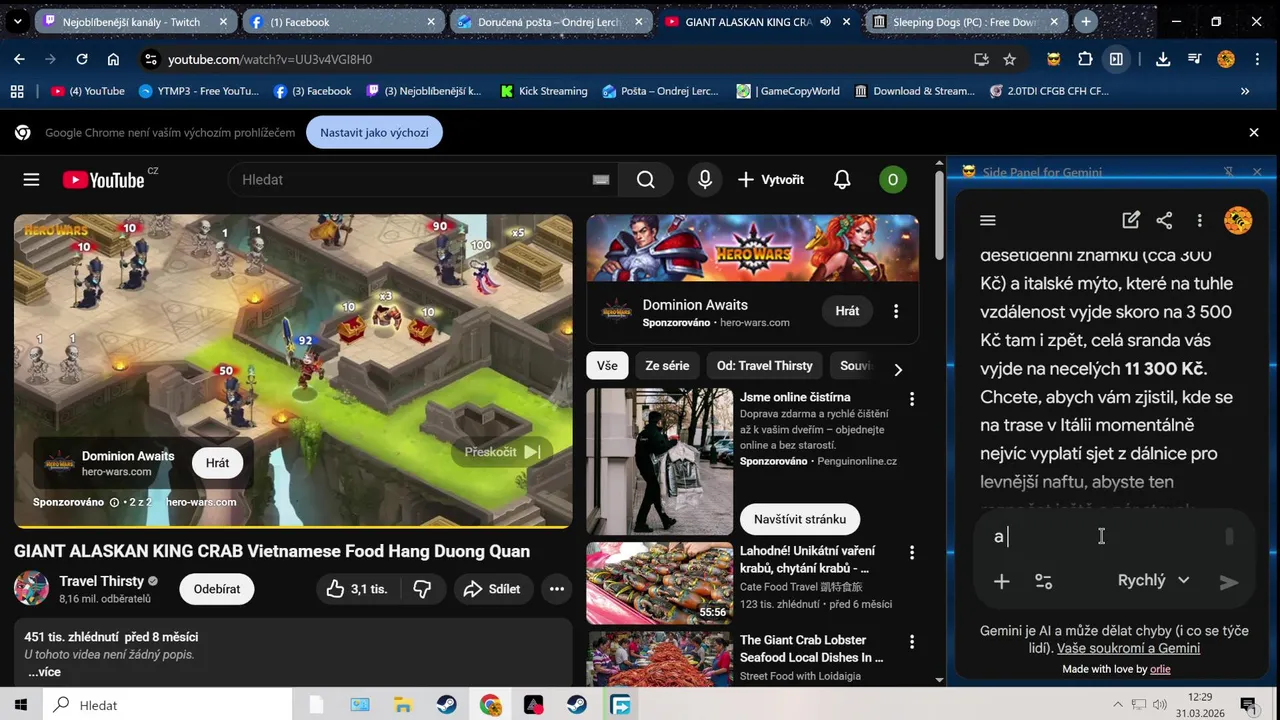Image resolution: width=1280 pixels, height=720 pixels.
Task: Open the Gemini side panel menu
Action: tap(988, 221)
